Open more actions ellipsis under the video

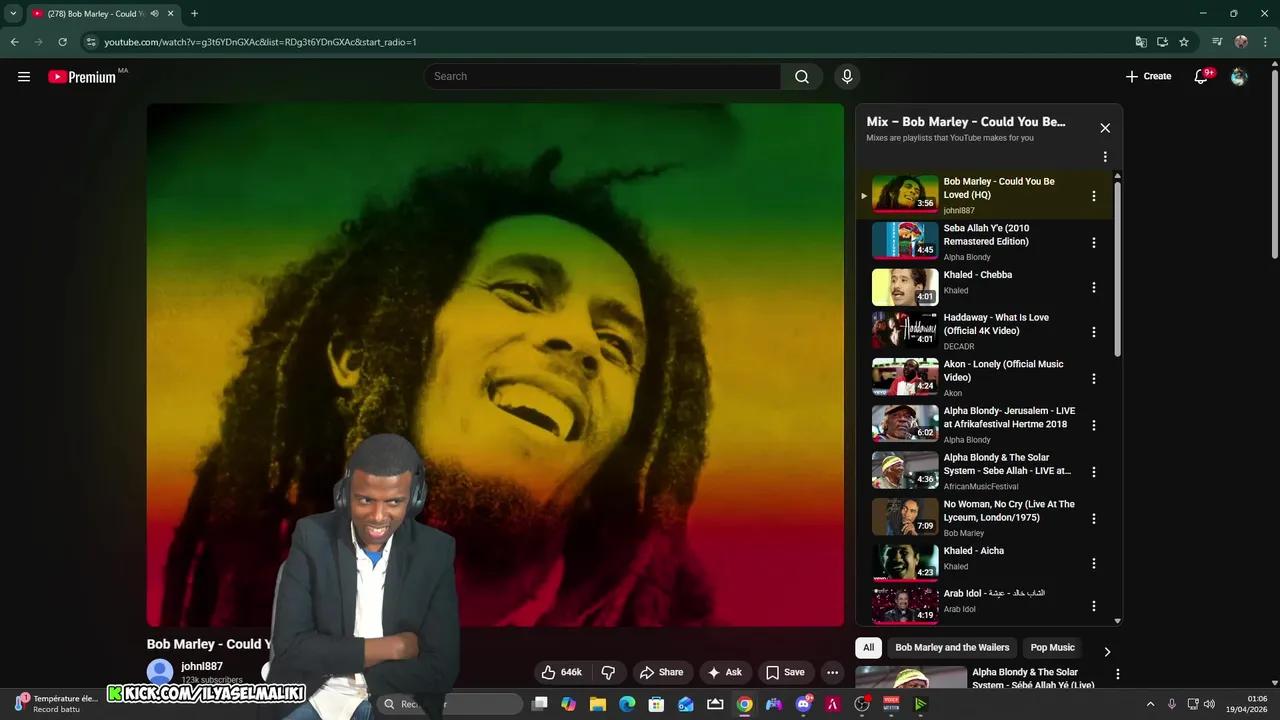pyautogui.click(x=832, y=672)
